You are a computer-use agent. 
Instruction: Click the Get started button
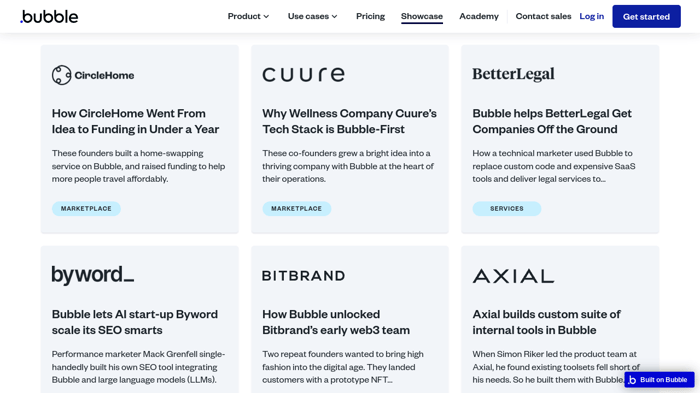coord(646,17)
